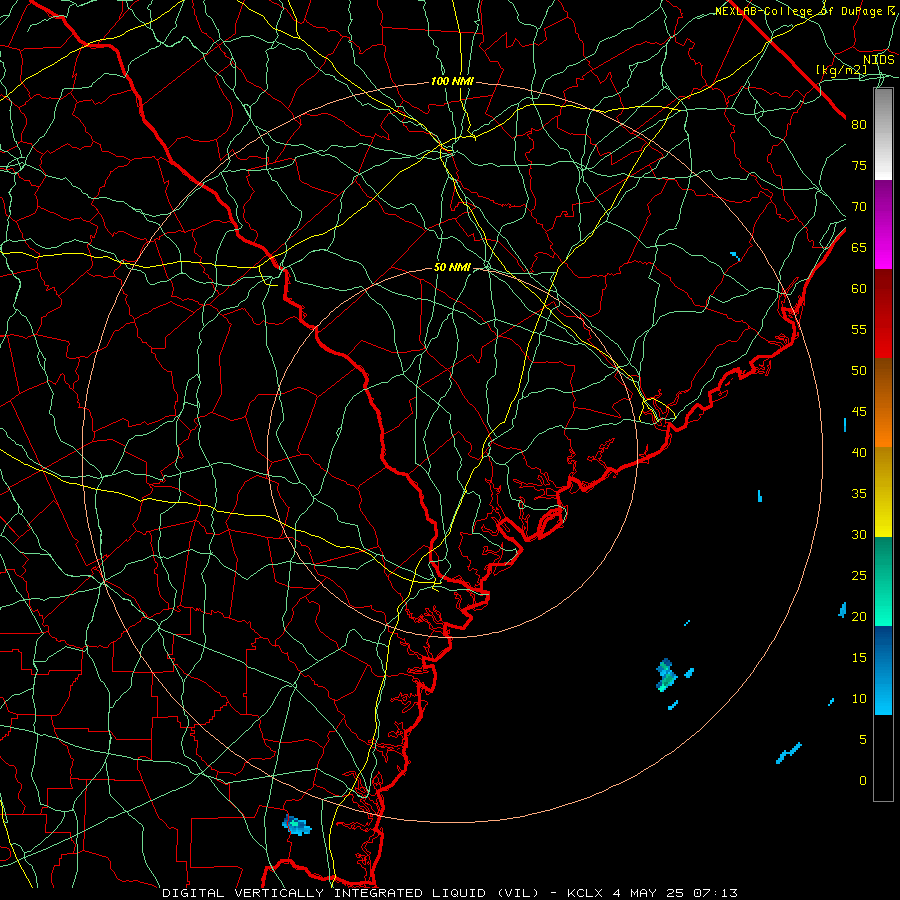This screenshot has height=900, width=900.
Task: Click the 75 value on the VIL scale
Action: (x=859, y=165)
